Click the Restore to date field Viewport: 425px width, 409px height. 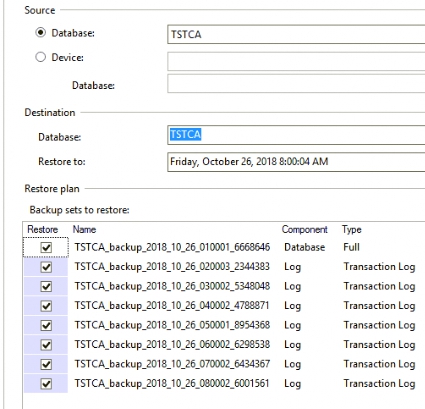[296, 162]
